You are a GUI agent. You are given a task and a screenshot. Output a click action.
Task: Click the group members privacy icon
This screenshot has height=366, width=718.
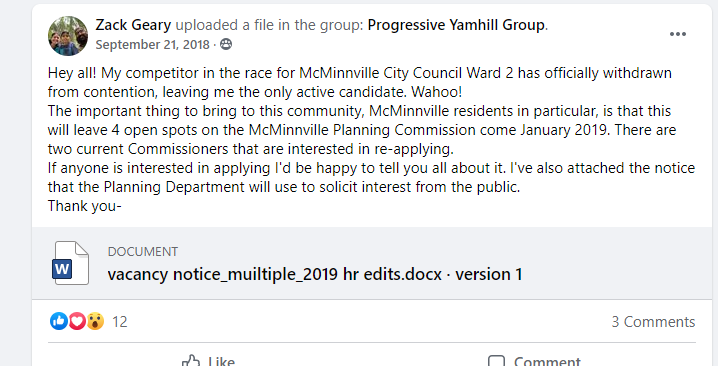[226, 44]
